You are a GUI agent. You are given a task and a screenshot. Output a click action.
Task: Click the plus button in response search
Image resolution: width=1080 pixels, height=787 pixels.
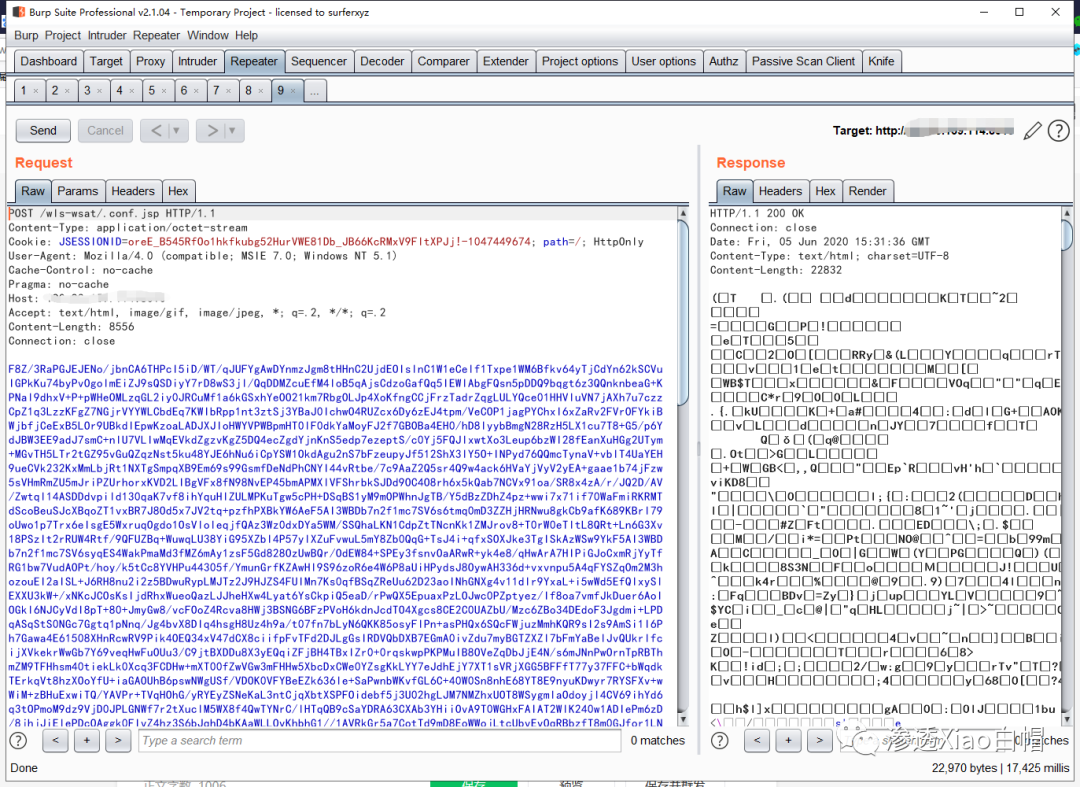point(788,740)
